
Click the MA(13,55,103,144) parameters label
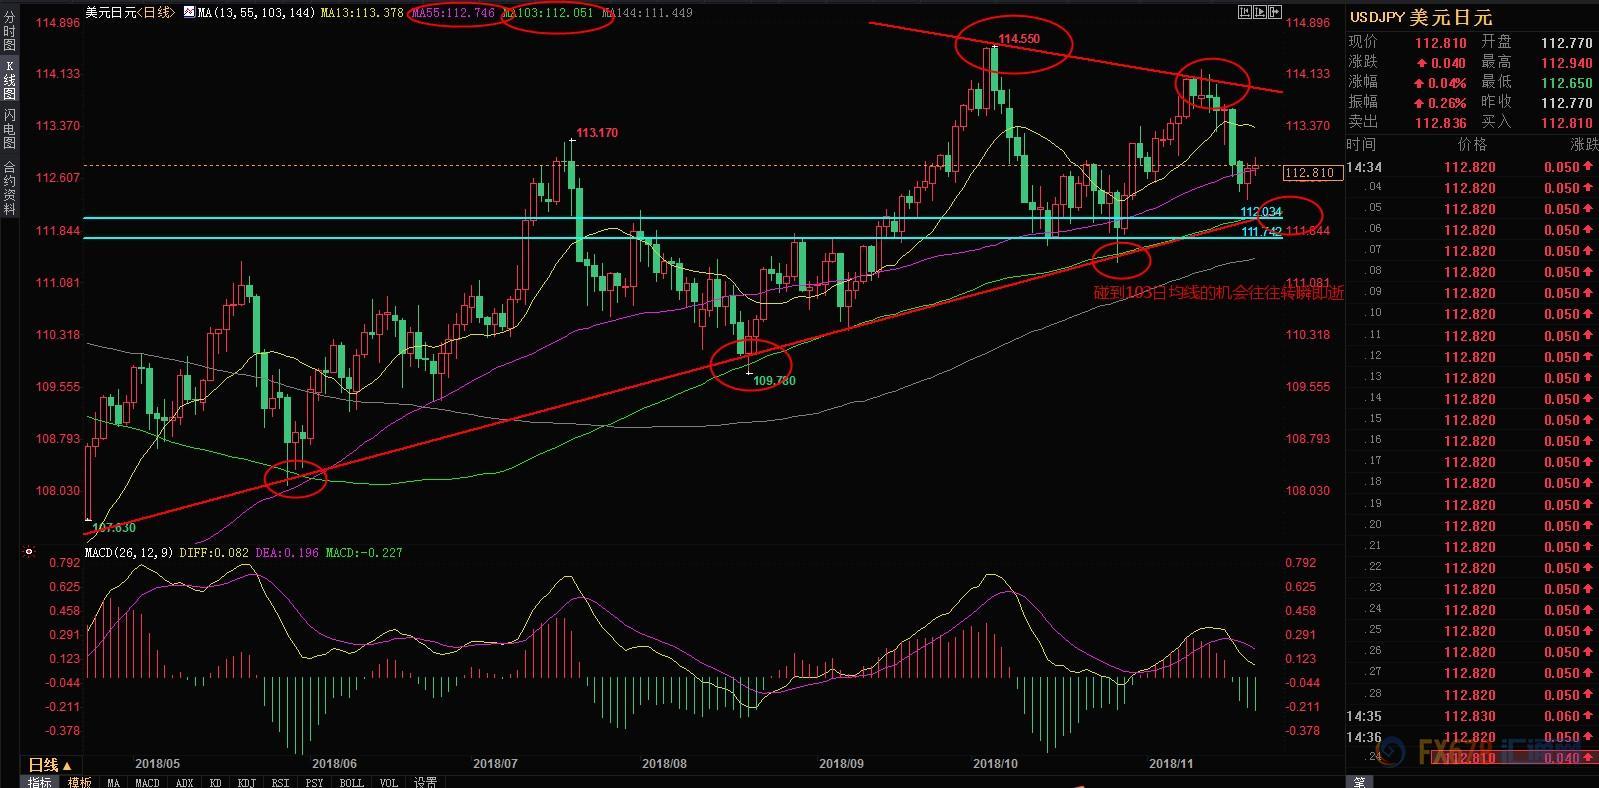tap(257, 13)
